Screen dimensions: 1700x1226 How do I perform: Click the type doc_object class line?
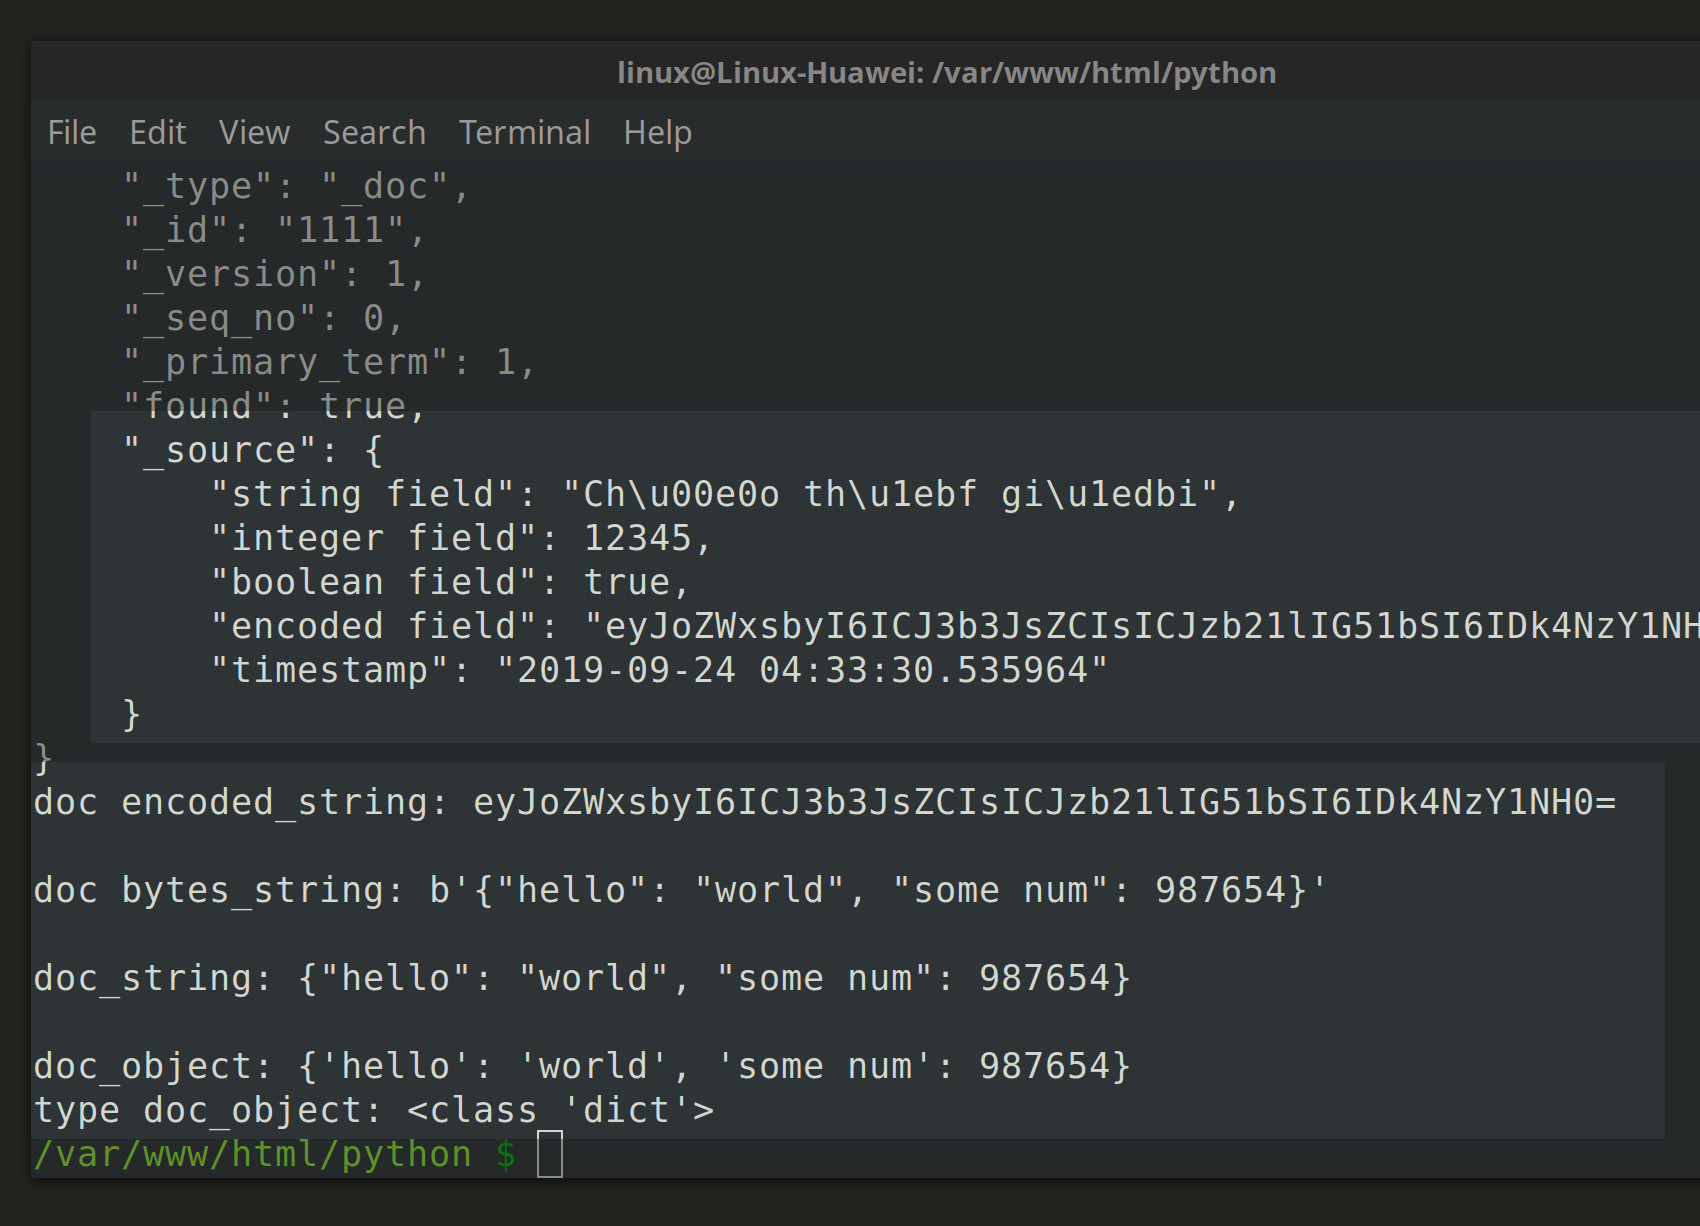(x=375, y=1109)
